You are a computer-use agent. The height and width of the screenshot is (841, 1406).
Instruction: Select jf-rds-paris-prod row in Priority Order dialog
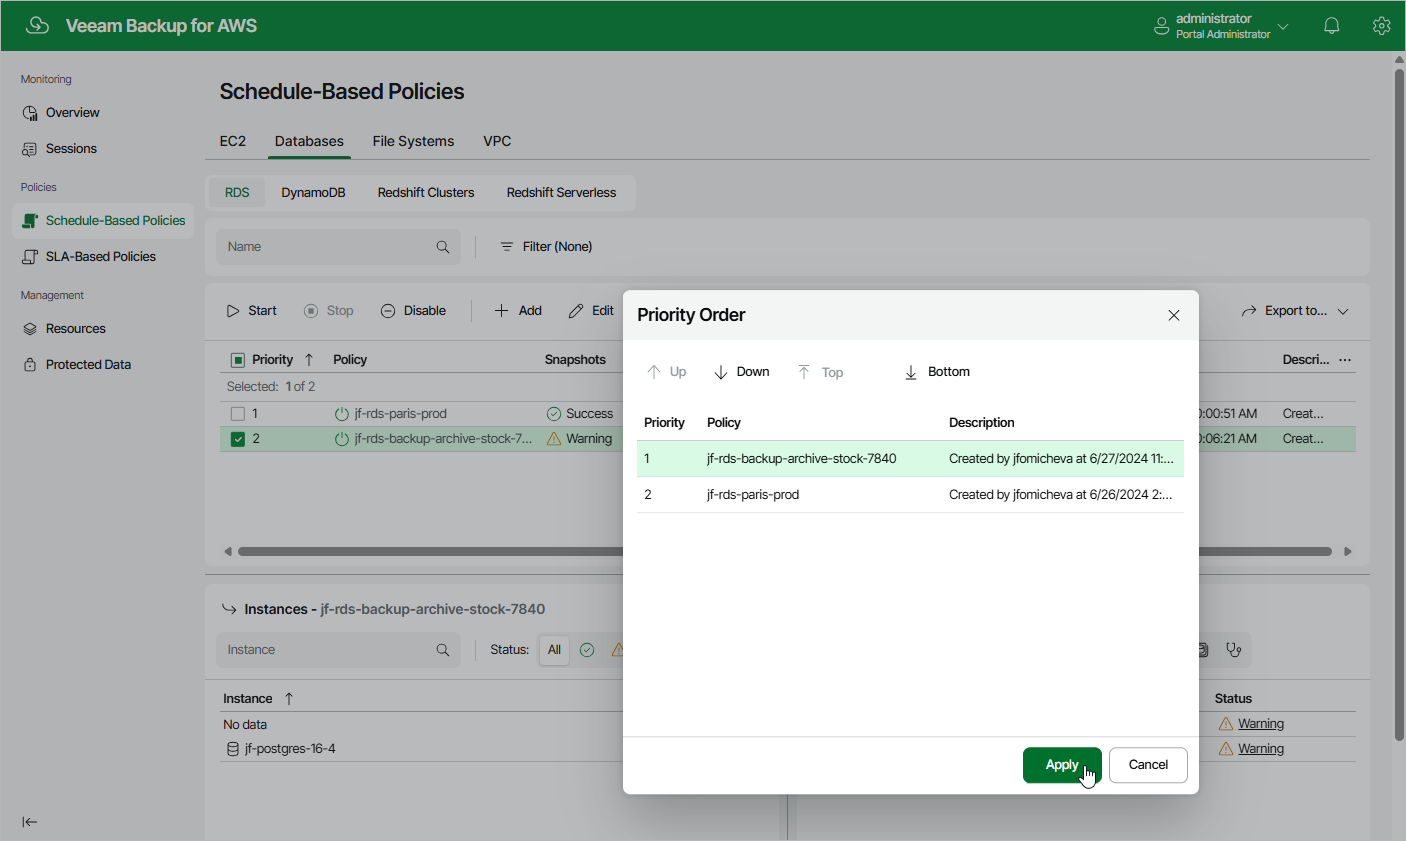910,495
